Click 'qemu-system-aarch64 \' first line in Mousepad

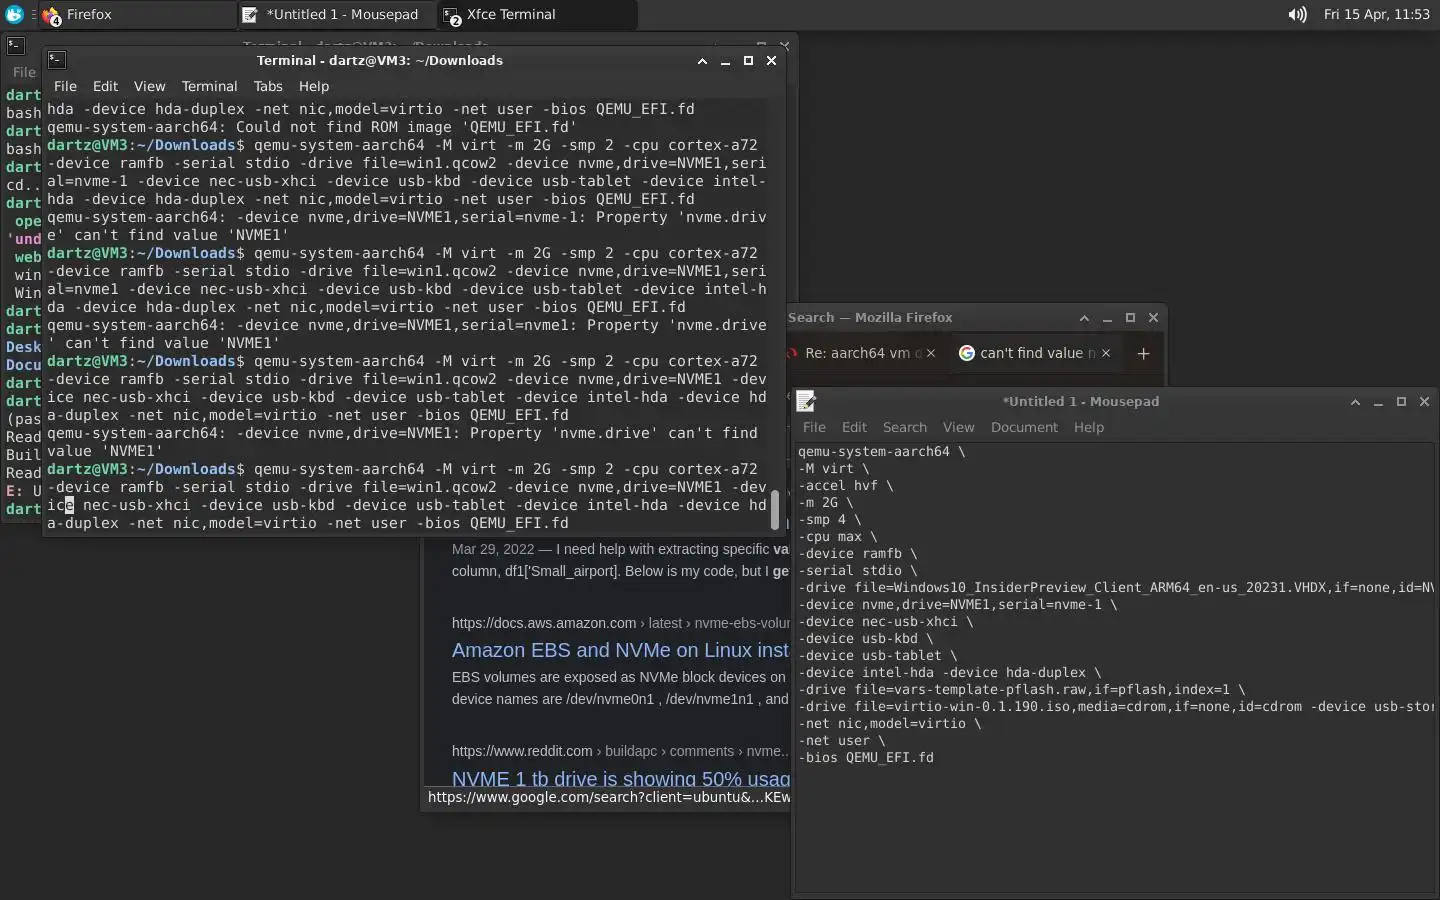tap(881, 451)
